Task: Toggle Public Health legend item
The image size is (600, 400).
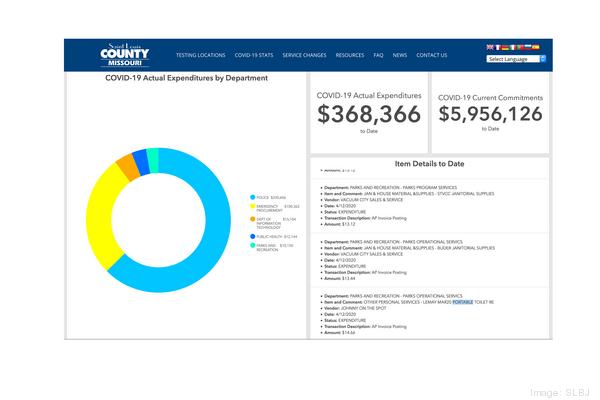Action: click(270, 236)
